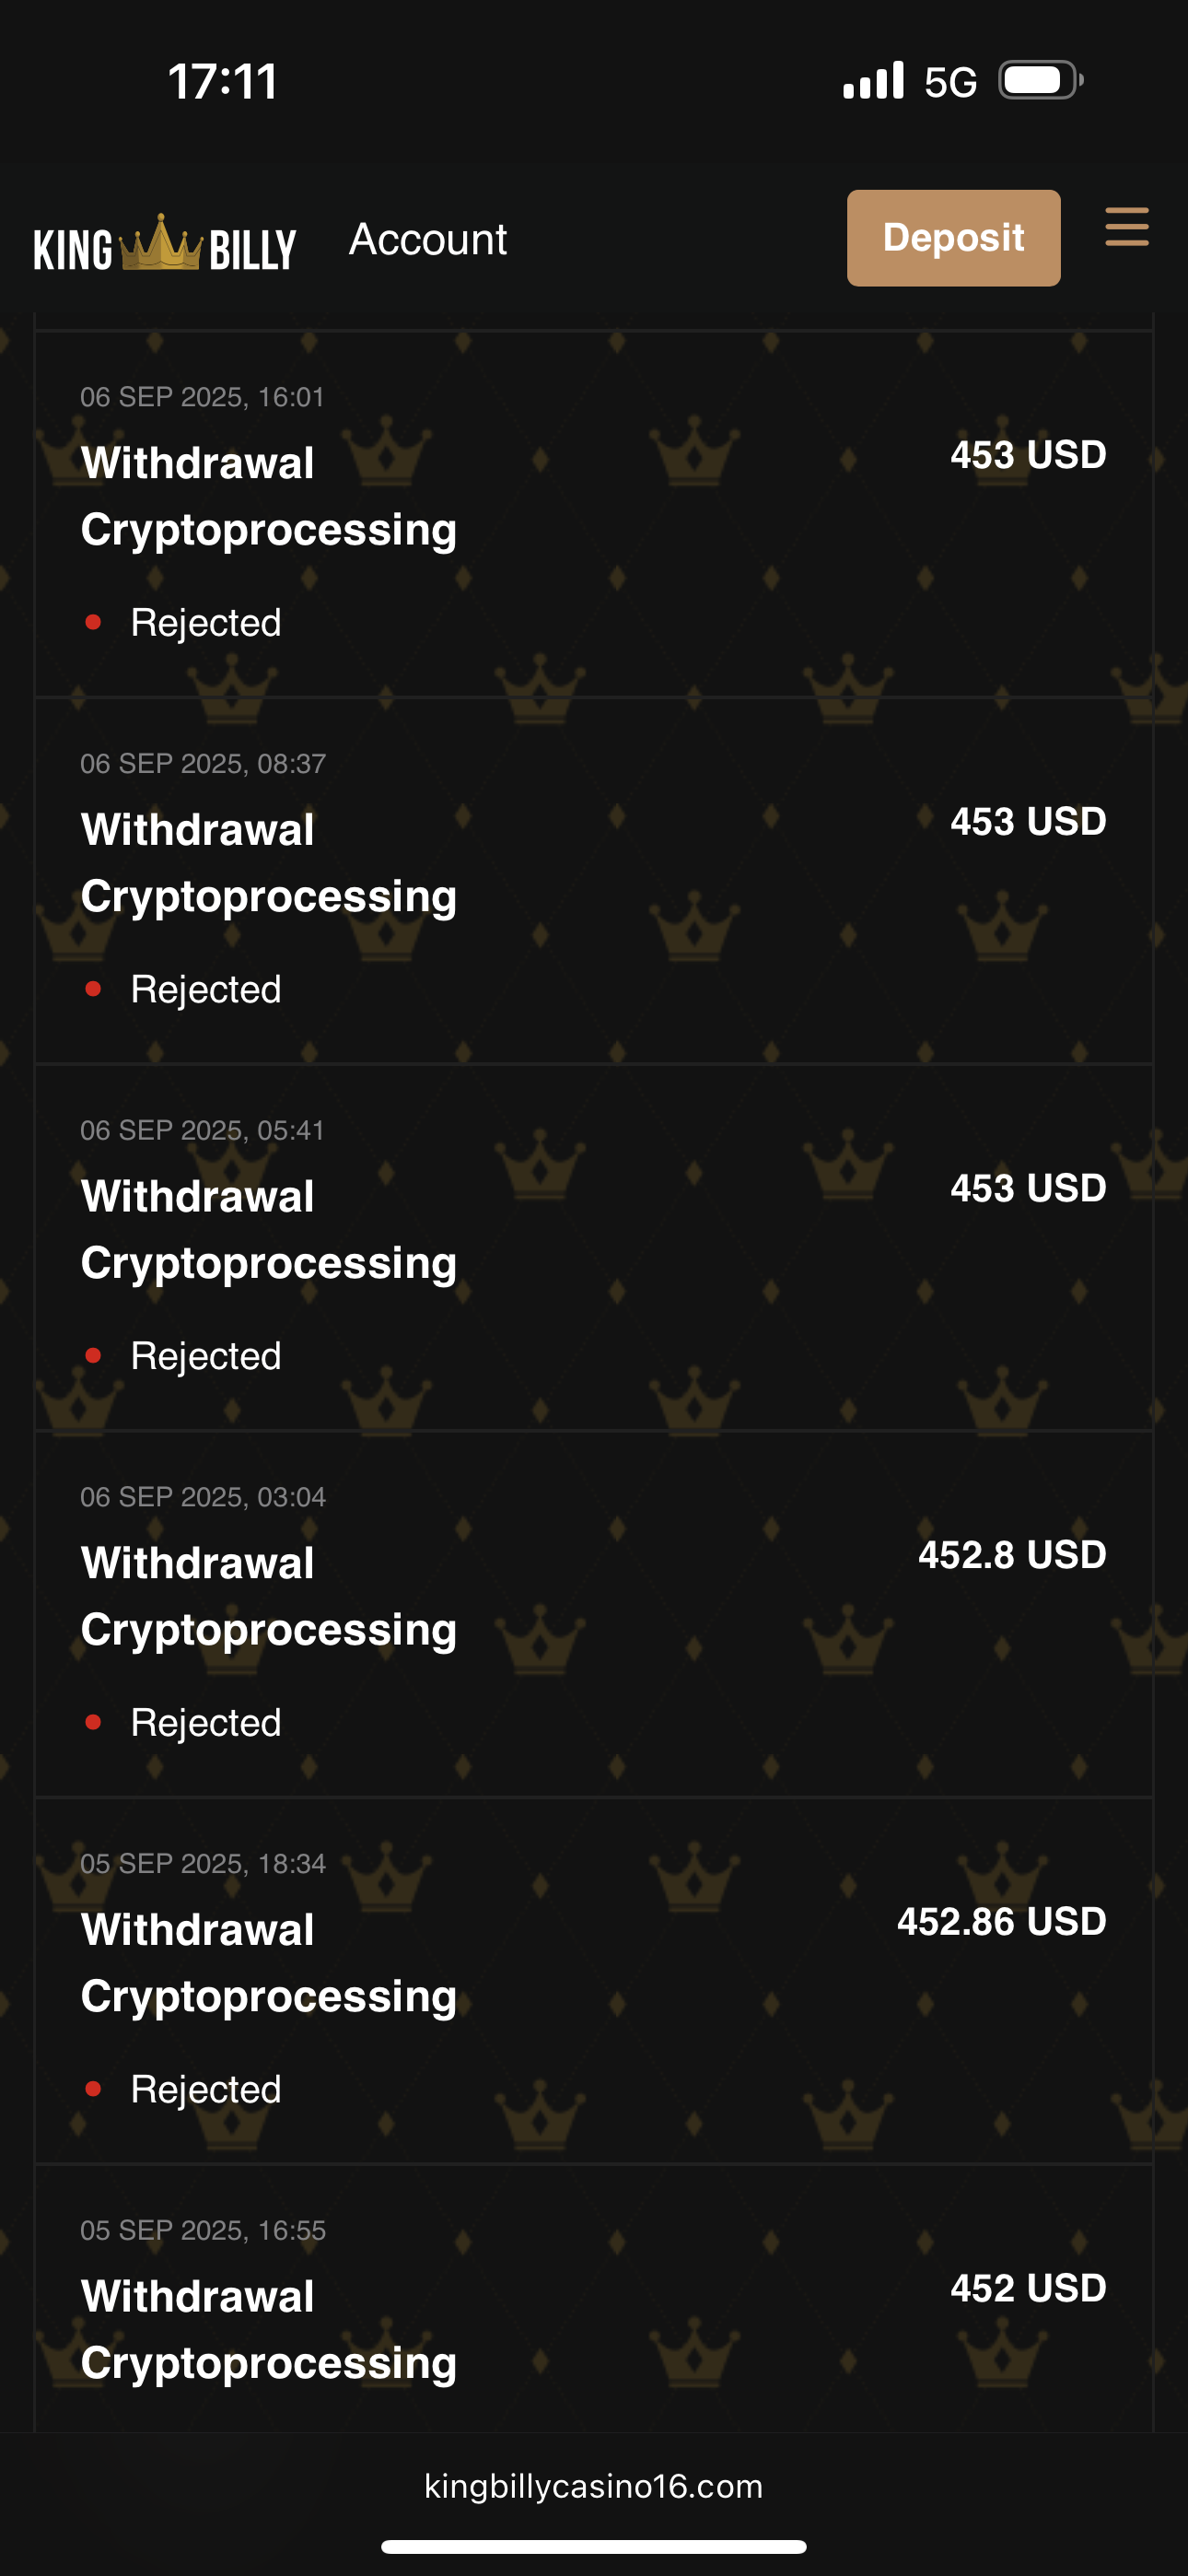Tap the home indicator bar
This screenshot has height=2576, width=1188.
(594, 2546)
